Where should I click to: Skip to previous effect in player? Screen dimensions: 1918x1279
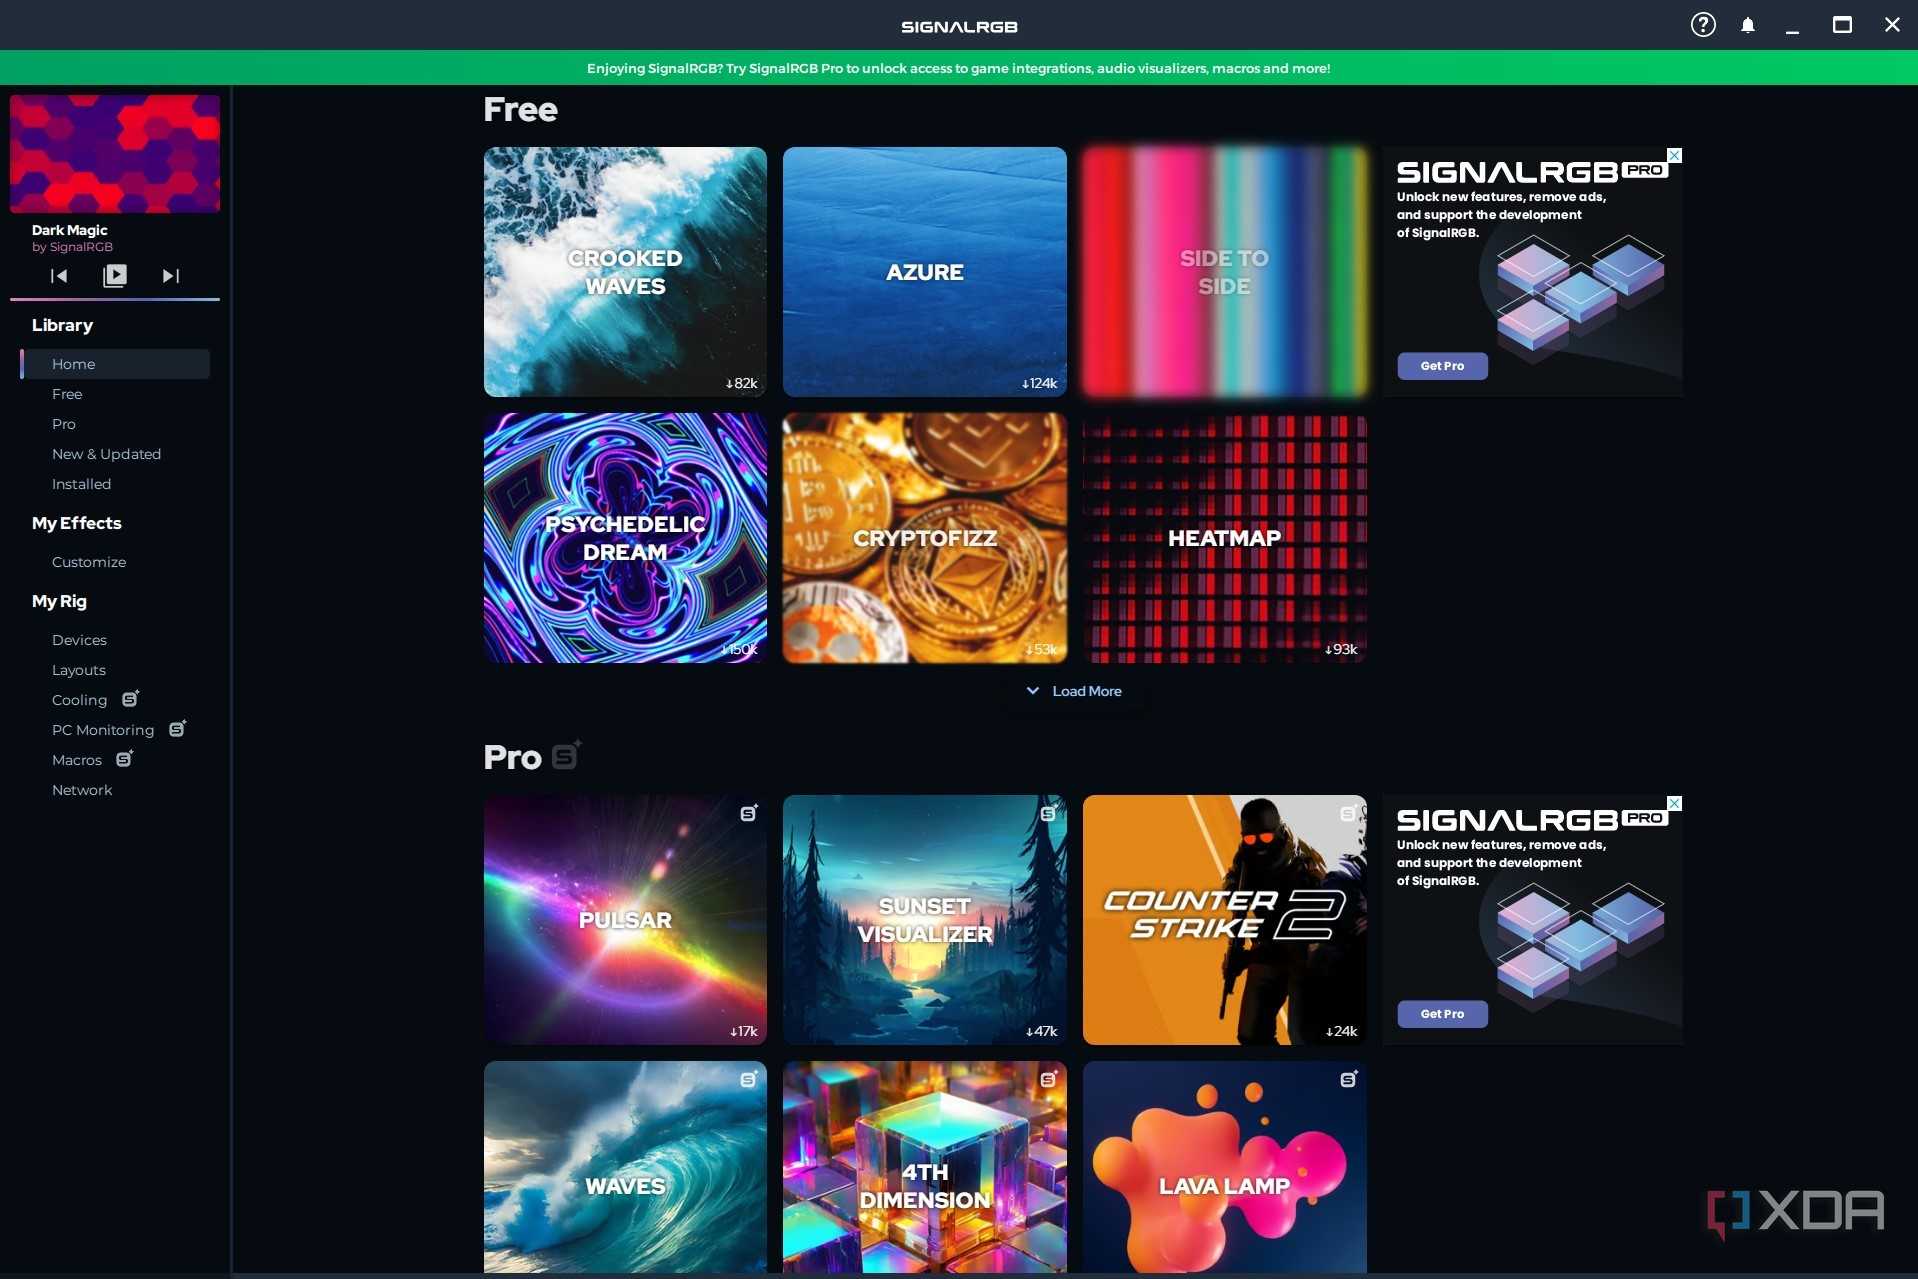[x=59, y=276]
